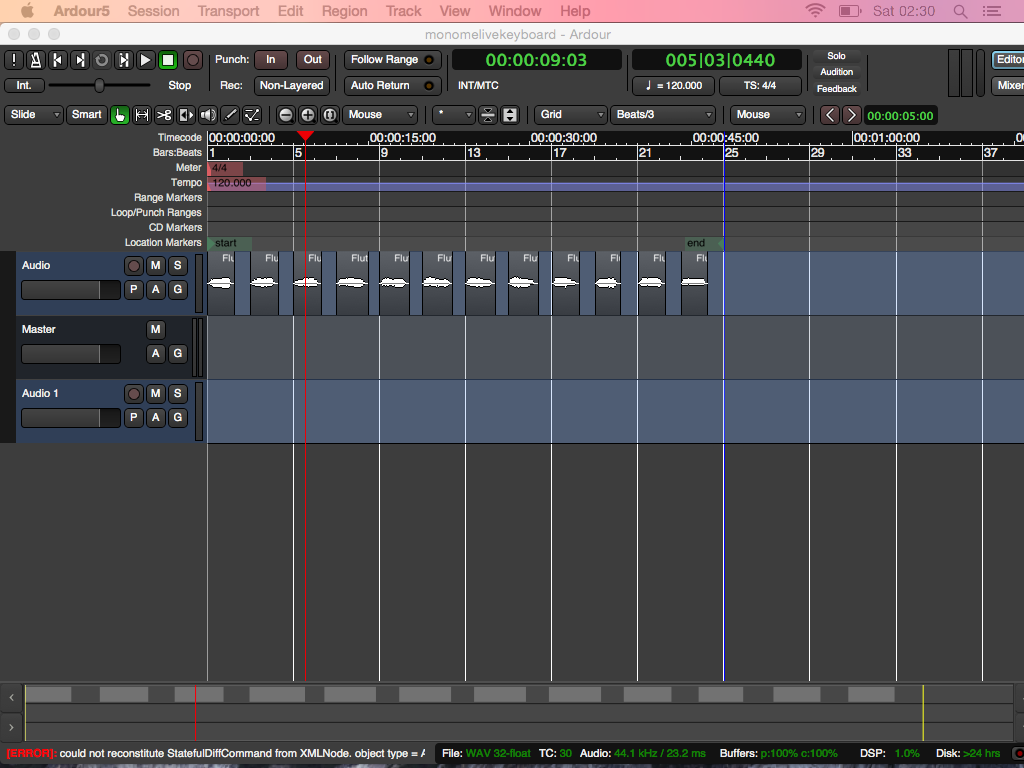Record-arm the Audio track
The image size is (1024, 768).
coord(134,266)
